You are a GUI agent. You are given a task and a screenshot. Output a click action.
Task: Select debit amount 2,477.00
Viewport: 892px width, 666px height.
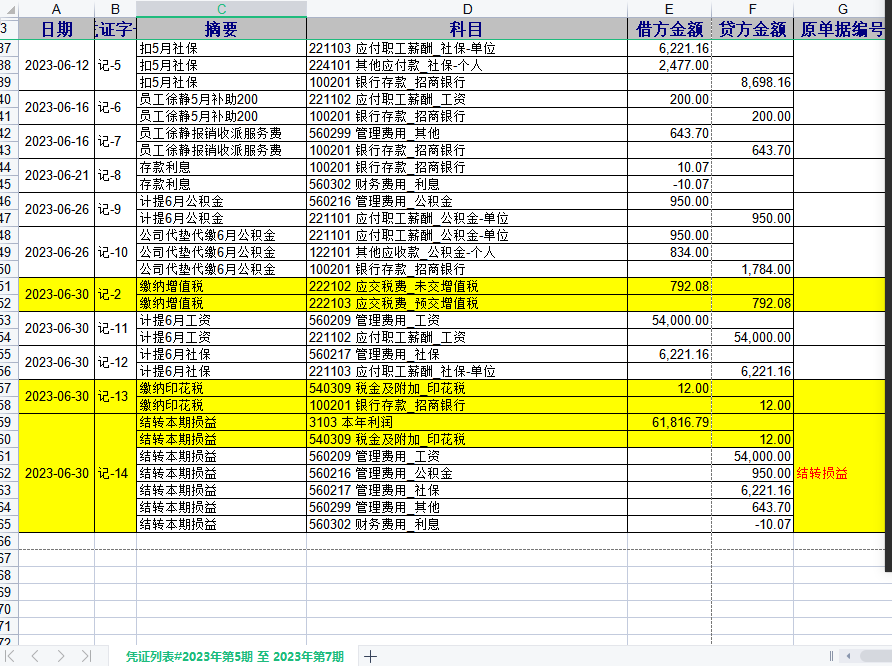(x=669, y=65)
